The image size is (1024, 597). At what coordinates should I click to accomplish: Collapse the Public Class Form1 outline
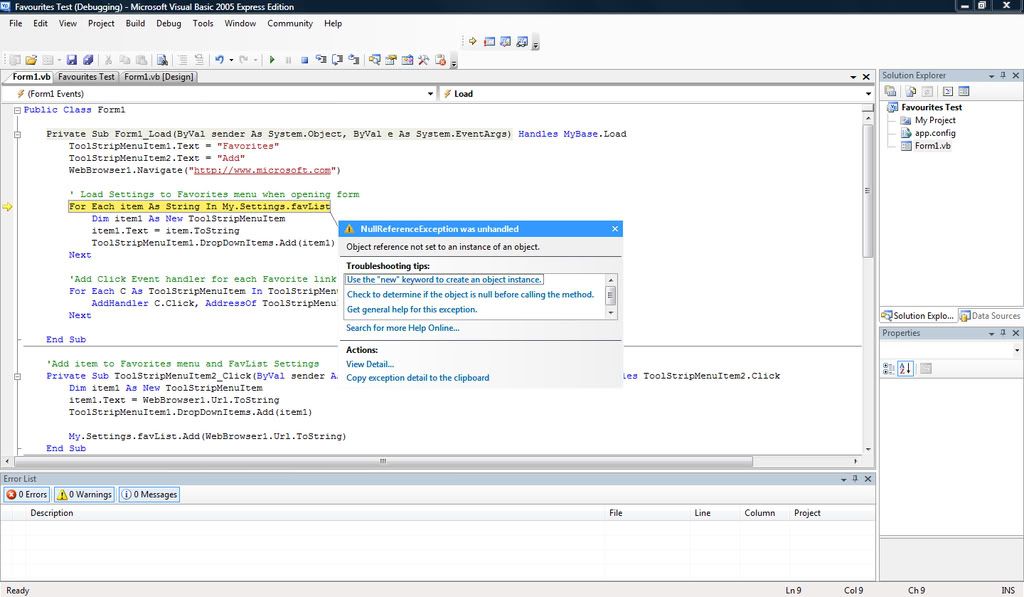click(18, 110)
